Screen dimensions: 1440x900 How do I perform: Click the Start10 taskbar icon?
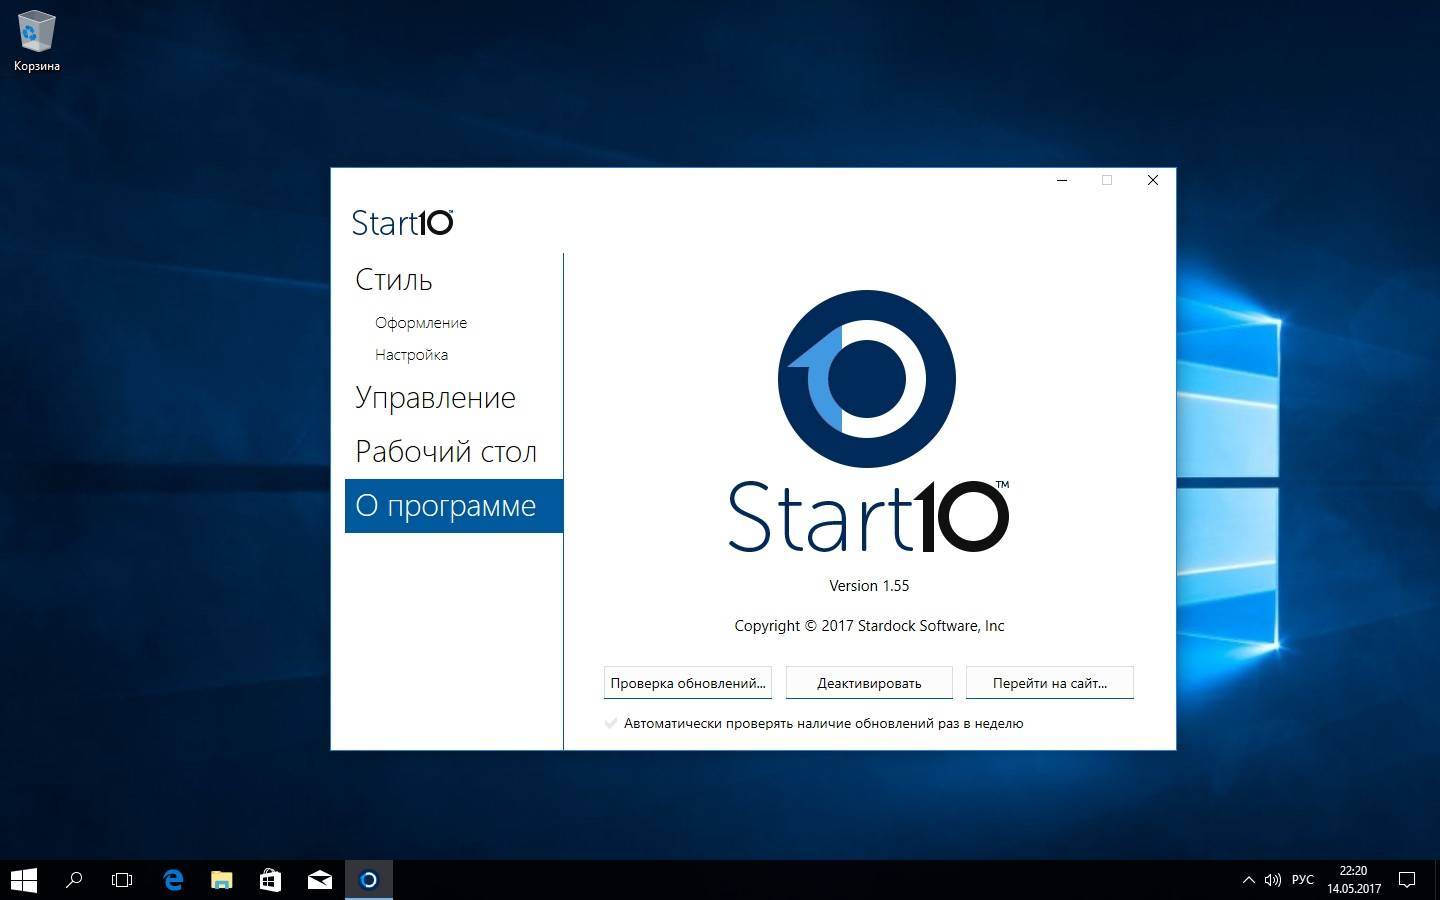click(x=369, y=880)
